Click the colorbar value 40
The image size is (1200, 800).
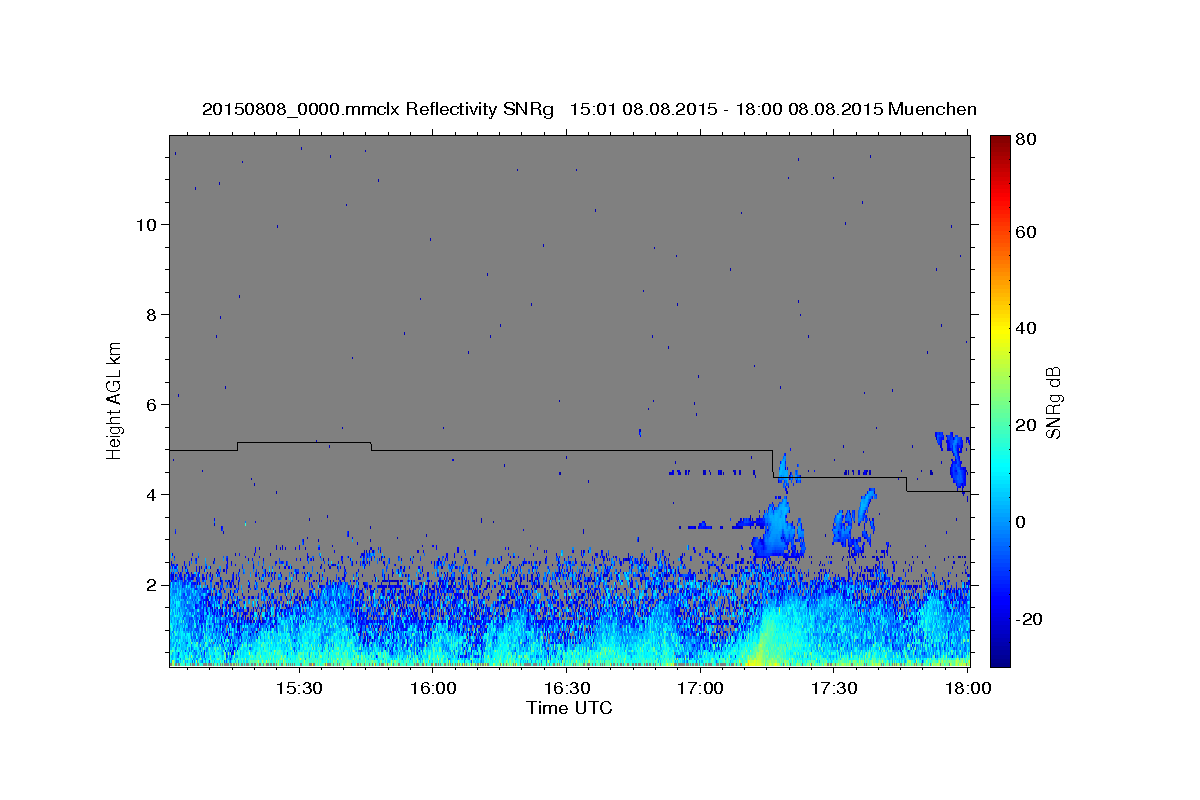[x=1025, y=328]
